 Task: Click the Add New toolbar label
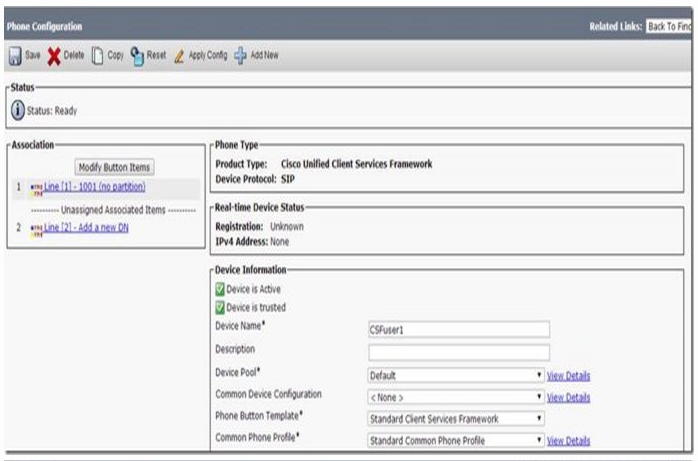264,55
